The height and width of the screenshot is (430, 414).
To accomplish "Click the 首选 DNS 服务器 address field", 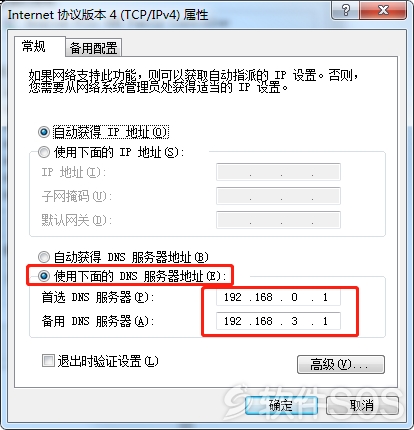I will pyautogui.click(x=278, y=297).
